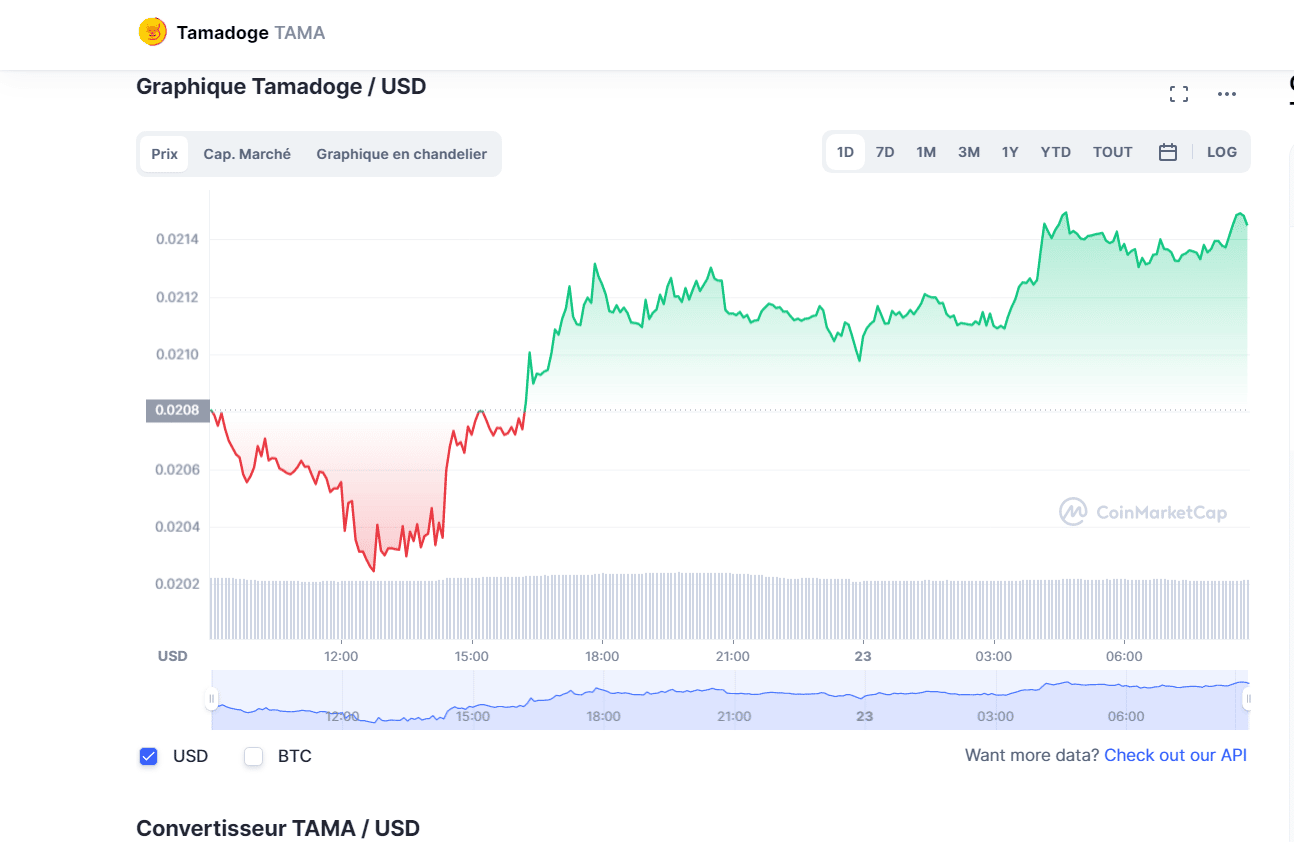Switch to Graphique en chandelier tab
Image resolution: width=1294 pixels, height=842 pixels.
pyautogui.click(x=401, y=154)
